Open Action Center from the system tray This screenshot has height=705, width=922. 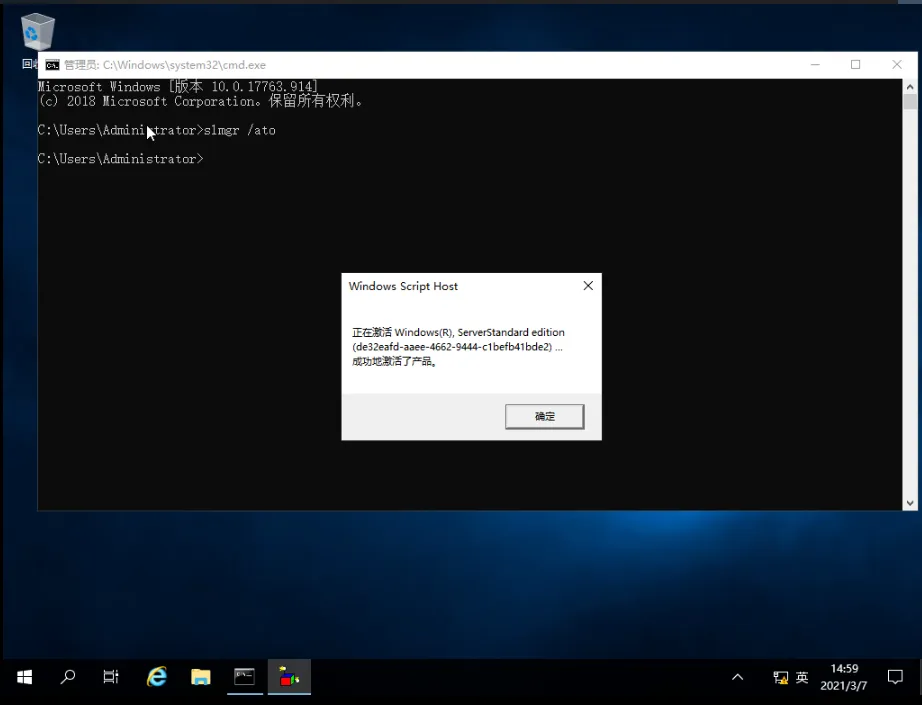point(894,677)
